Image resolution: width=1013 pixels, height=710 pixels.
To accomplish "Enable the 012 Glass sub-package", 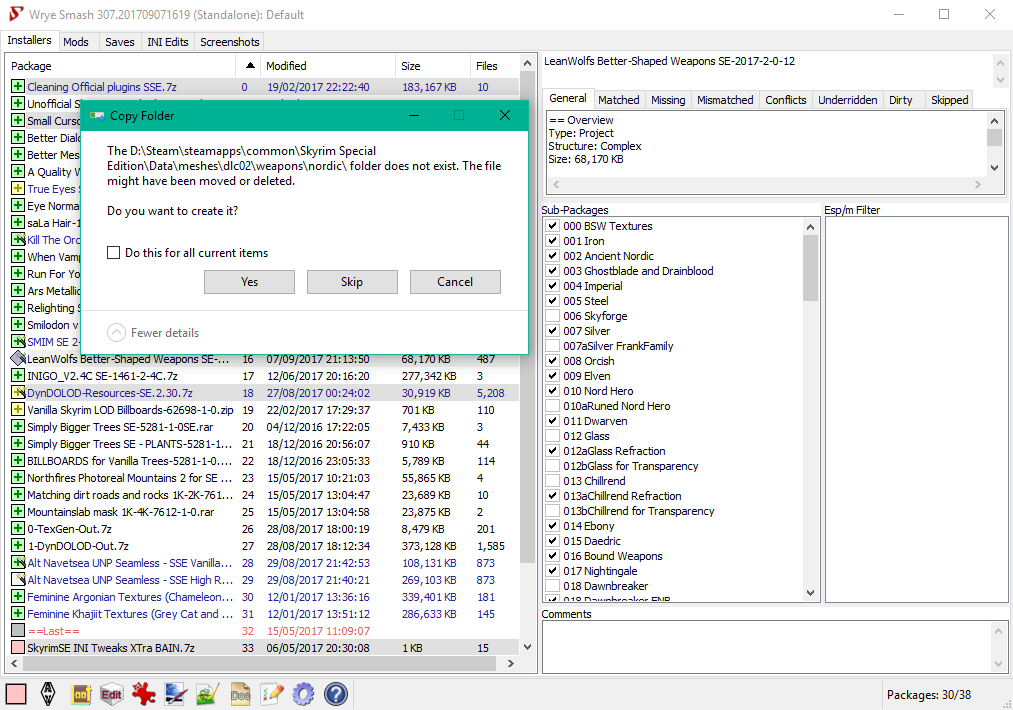I will coord(552,436).
